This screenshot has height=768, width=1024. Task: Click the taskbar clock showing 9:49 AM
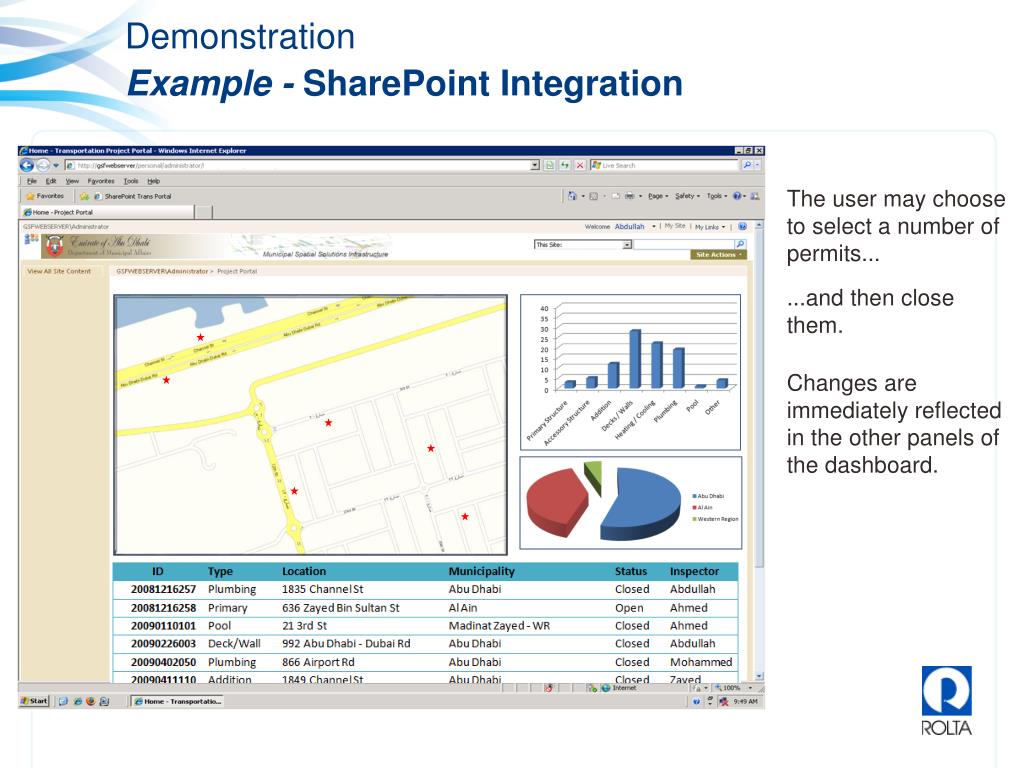[x=746, y=701]
